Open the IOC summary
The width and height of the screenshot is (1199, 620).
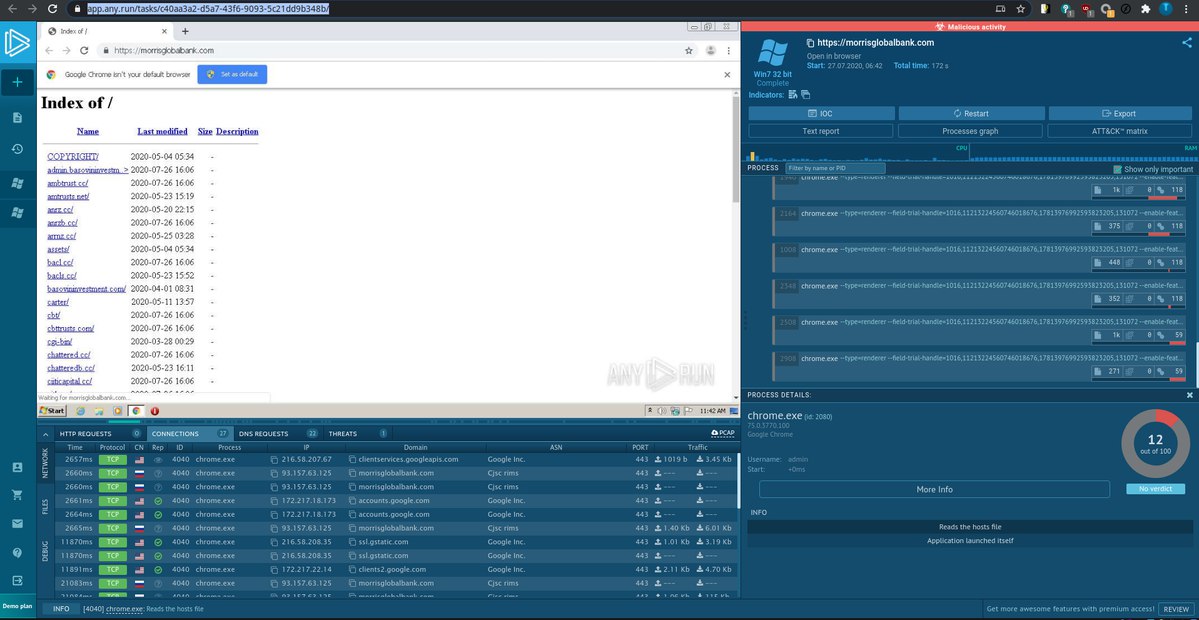click(821, 113)
